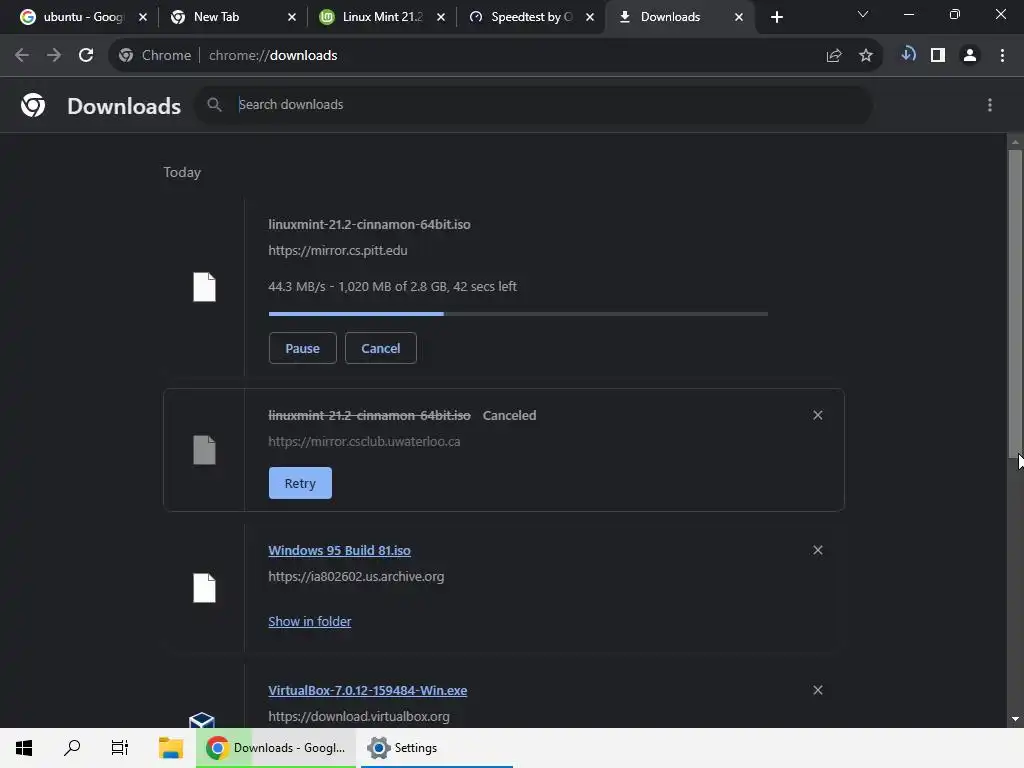This screenshot has width=1024, height=768.
Task: Click the share page icon in address bar
Action: (x=834, y=56)
